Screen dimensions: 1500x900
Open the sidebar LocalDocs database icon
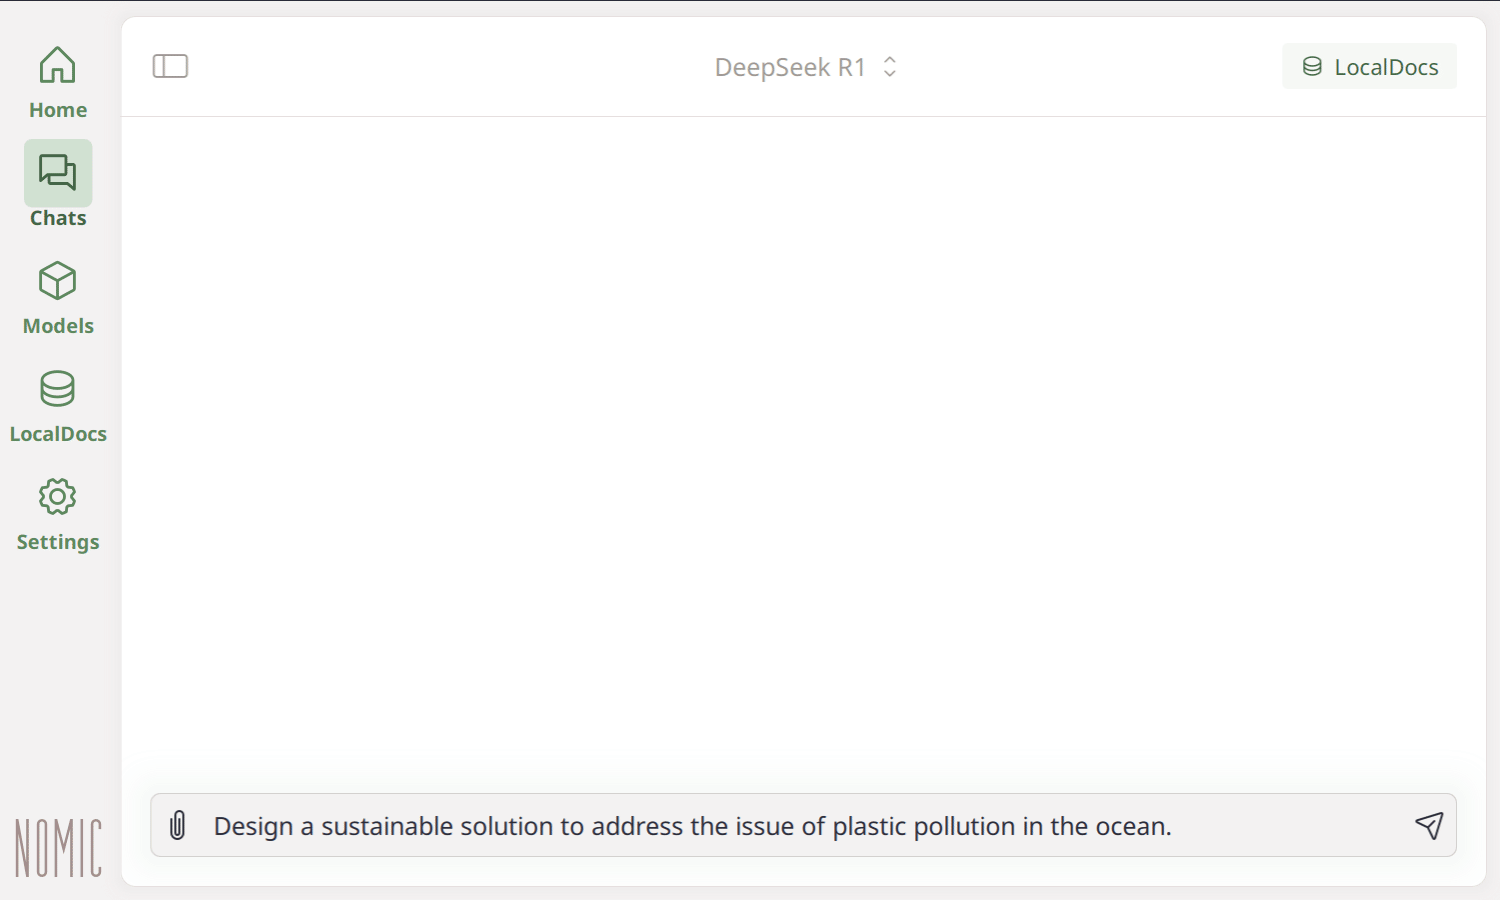click(x=57, y=389)
